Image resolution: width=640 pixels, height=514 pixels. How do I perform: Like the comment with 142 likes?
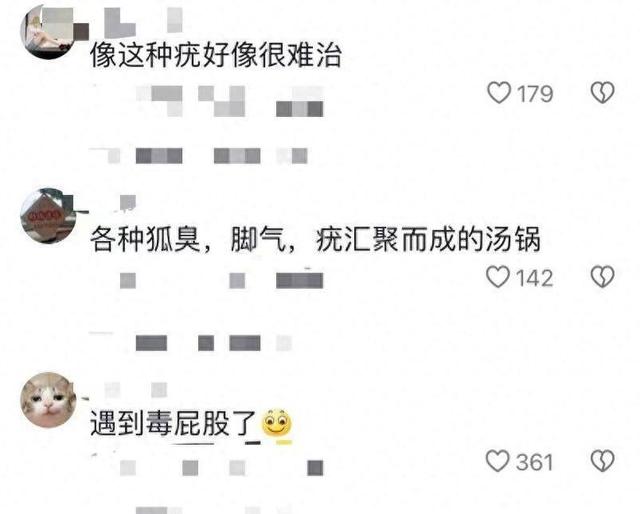point(498,277)
